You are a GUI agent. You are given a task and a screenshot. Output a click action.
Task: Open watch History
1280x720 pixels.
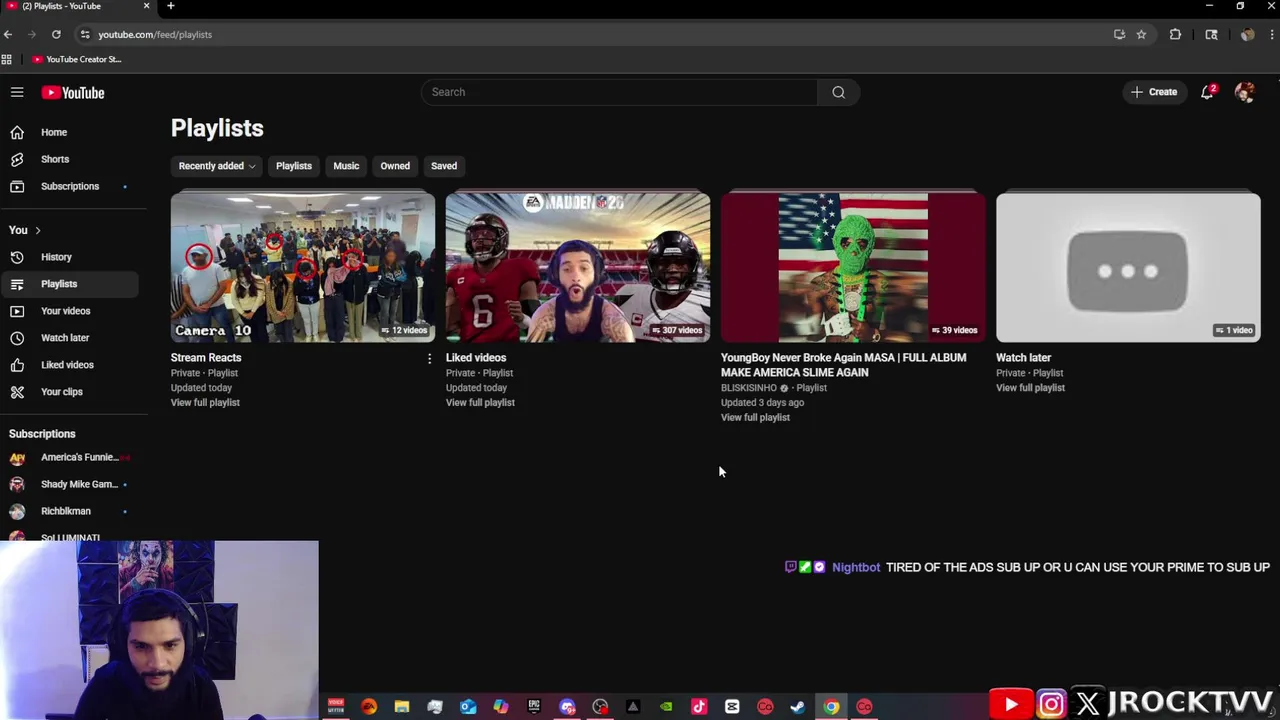[56, 257]
